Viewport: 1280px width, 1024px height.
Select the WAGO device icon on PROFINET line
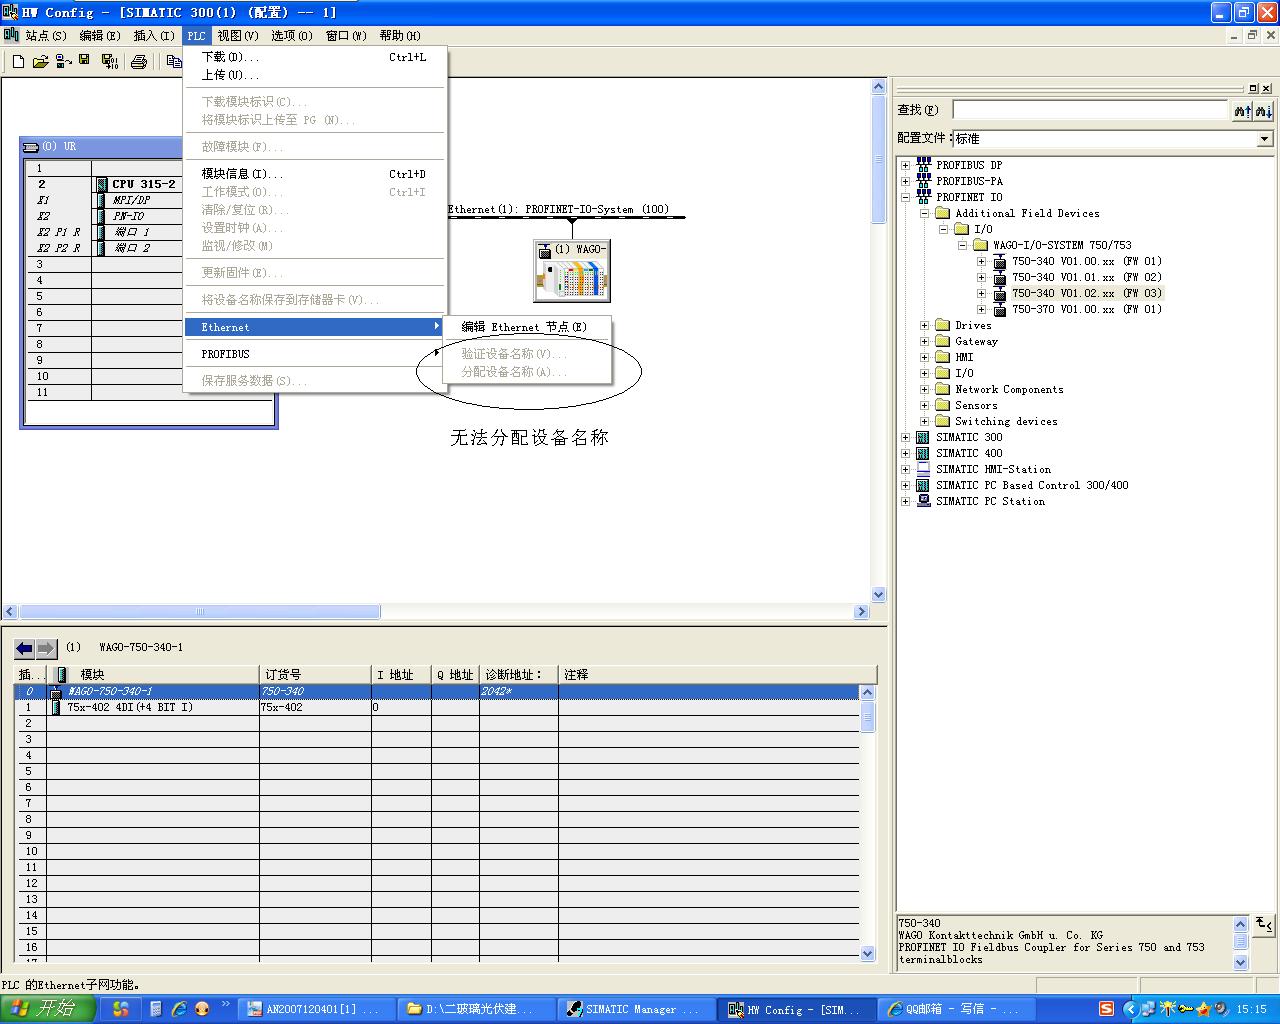click(x=572, y=271)
